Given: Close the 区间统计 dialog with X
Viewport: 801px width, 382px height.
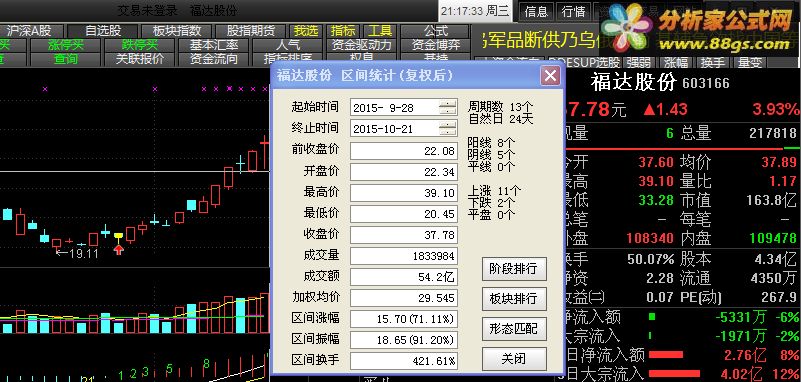Looking at the screenshot, I should [x=550, y=76].
